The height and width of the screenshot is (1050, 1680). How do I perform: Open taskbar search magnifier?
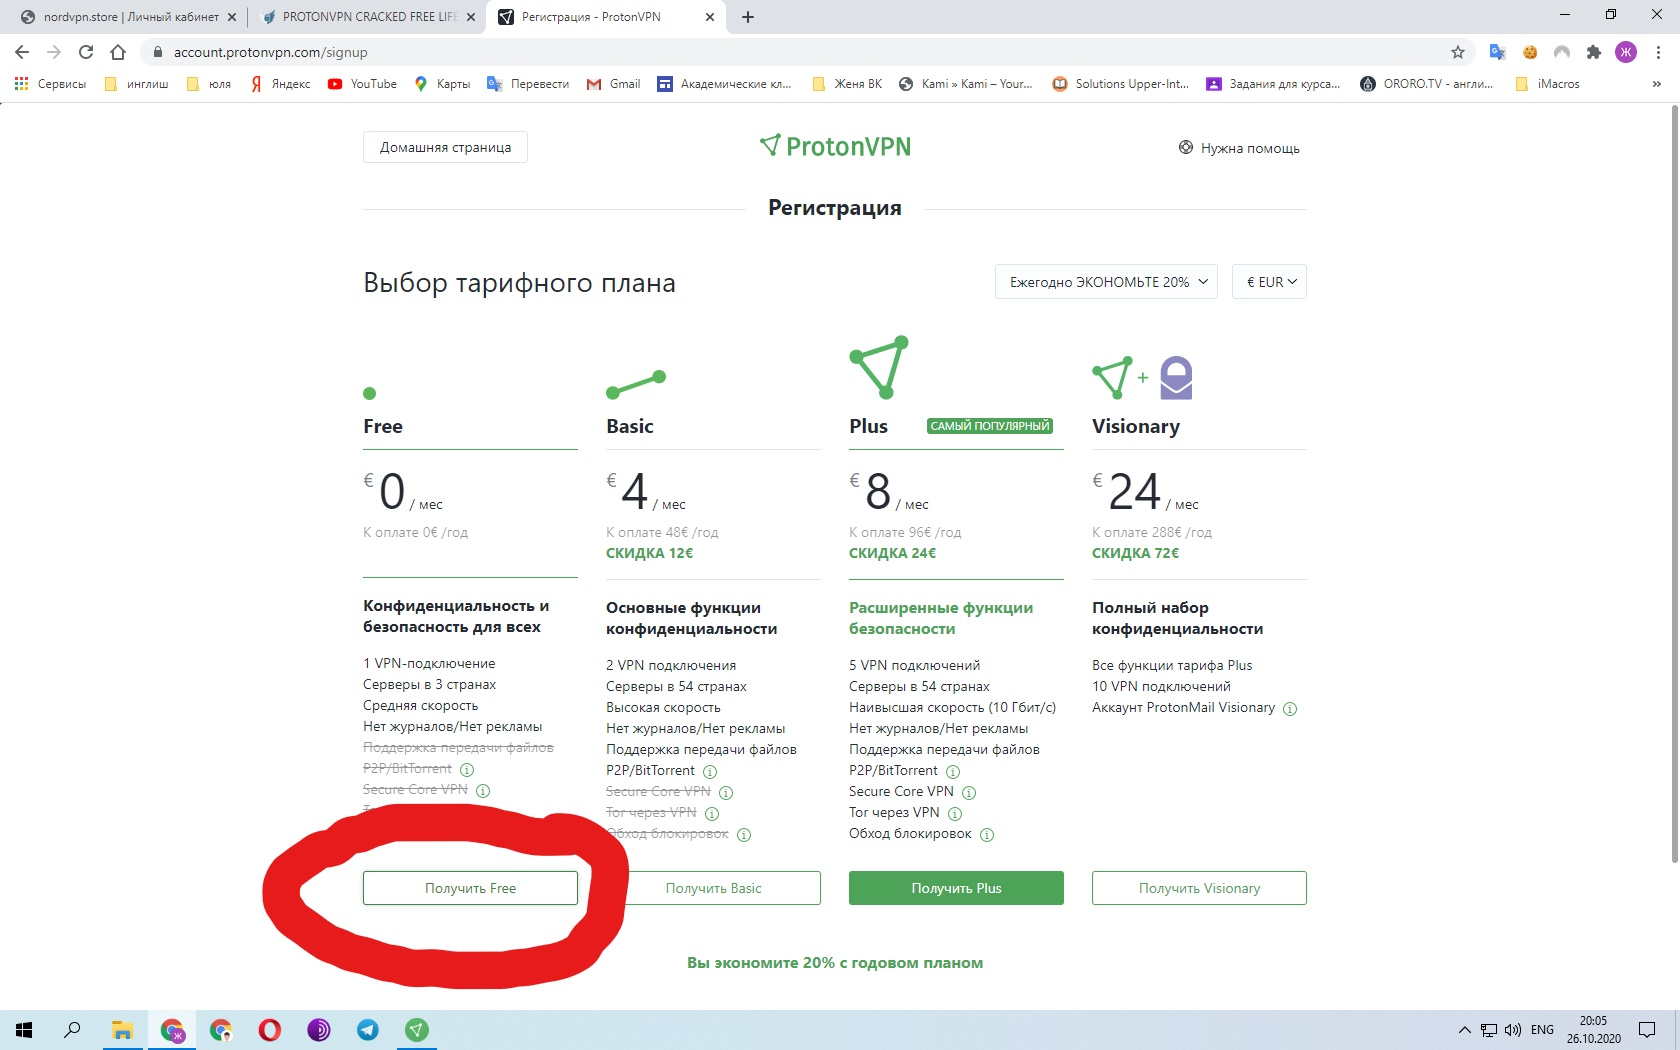[72, 1030]
